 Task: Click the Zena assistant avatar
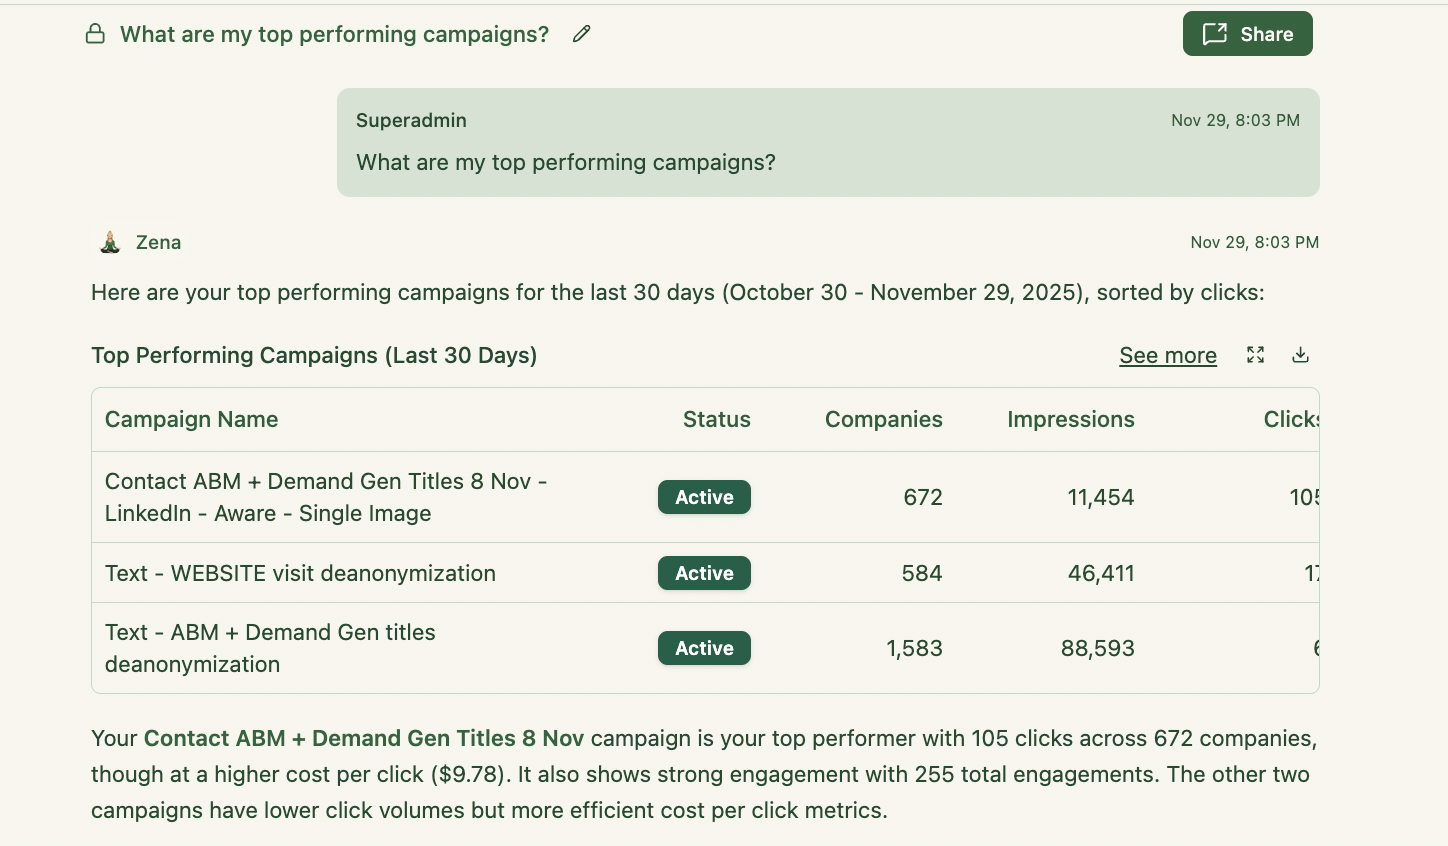tap(109, 241)
